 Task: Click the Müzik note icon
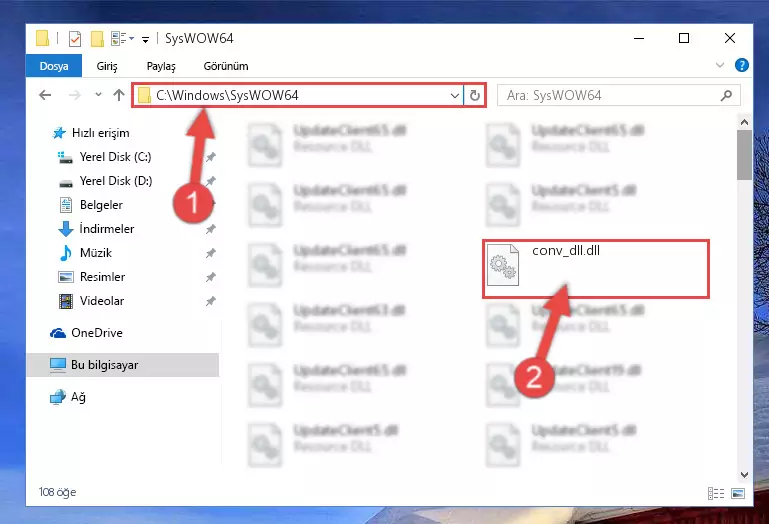tap(65, 253)
